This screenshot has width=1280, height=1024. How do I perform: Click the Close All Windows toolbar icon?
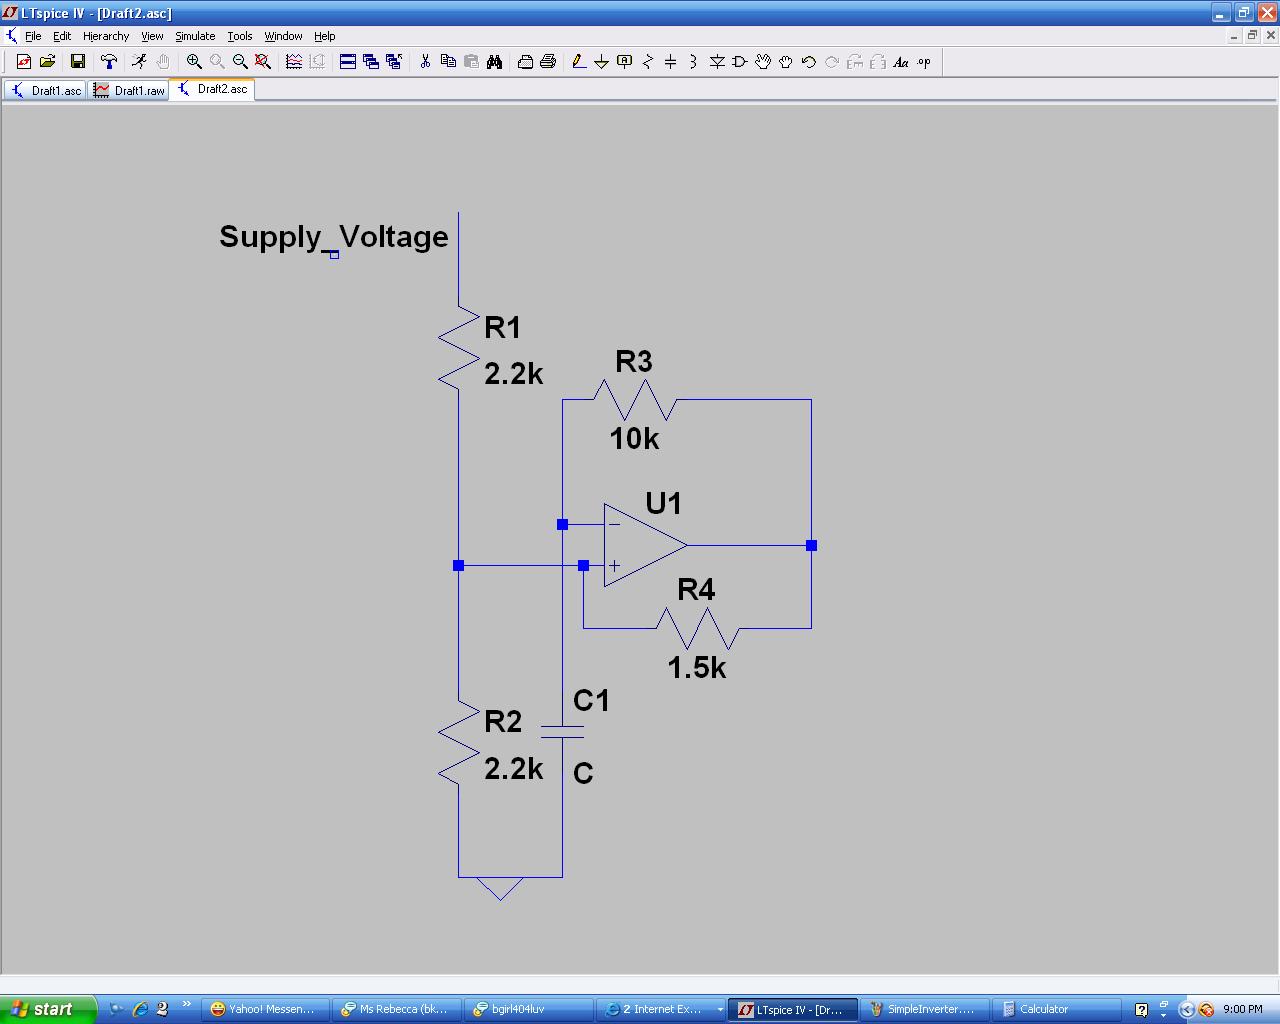coord(394,62)
